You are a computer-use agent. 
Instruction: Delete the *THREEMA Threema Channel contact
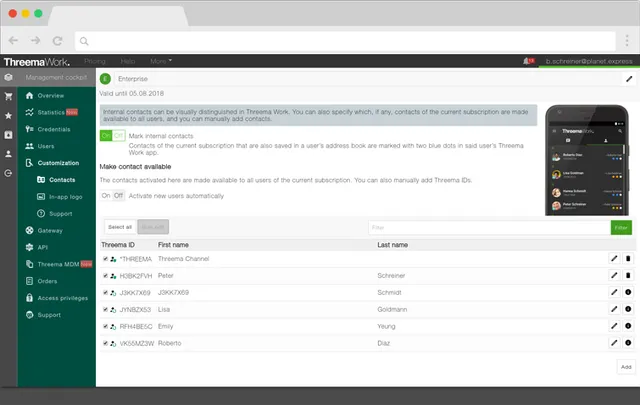tap(628, 258)
